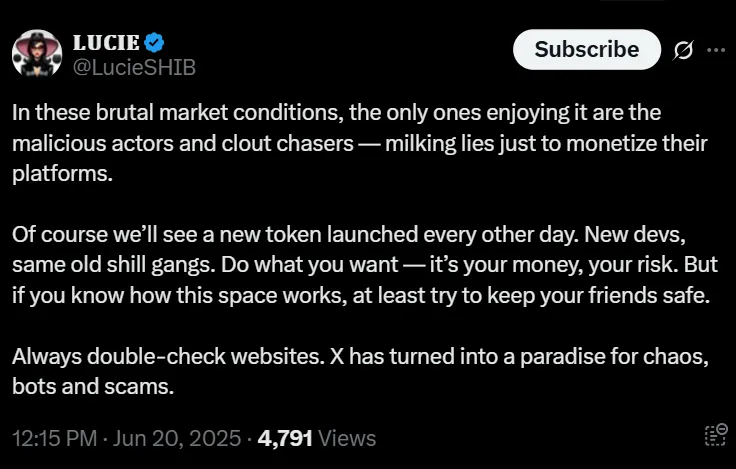Open the LUCIE display name link

tap(108, 42)
